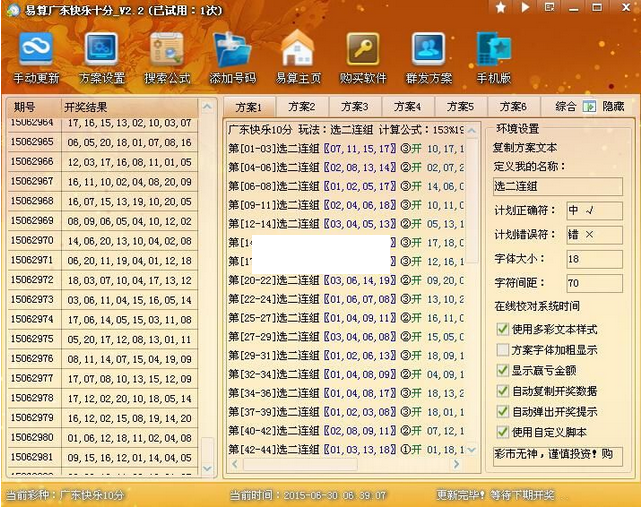Click the 字符间距 field showing 70
The height and width of the screenshot is (507, 641).
(x=594, y=283)
